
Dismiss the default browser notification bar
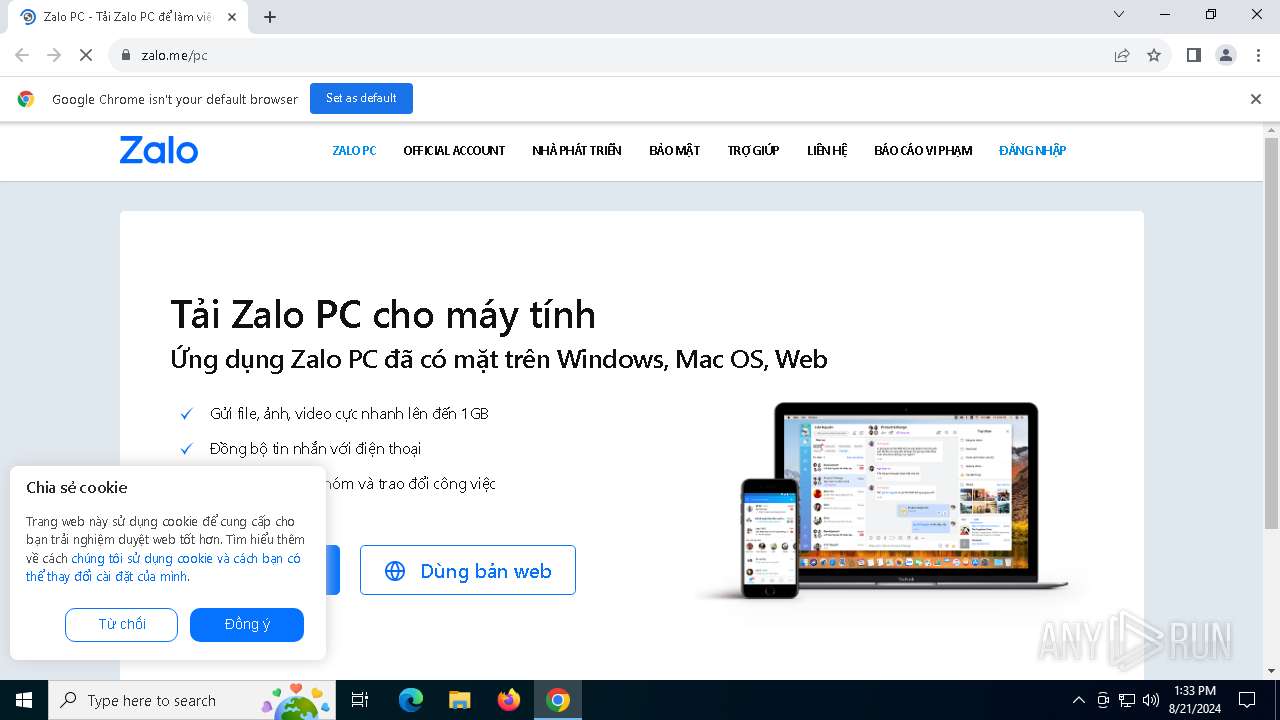pyautogui.click(x=1256, y=99)
